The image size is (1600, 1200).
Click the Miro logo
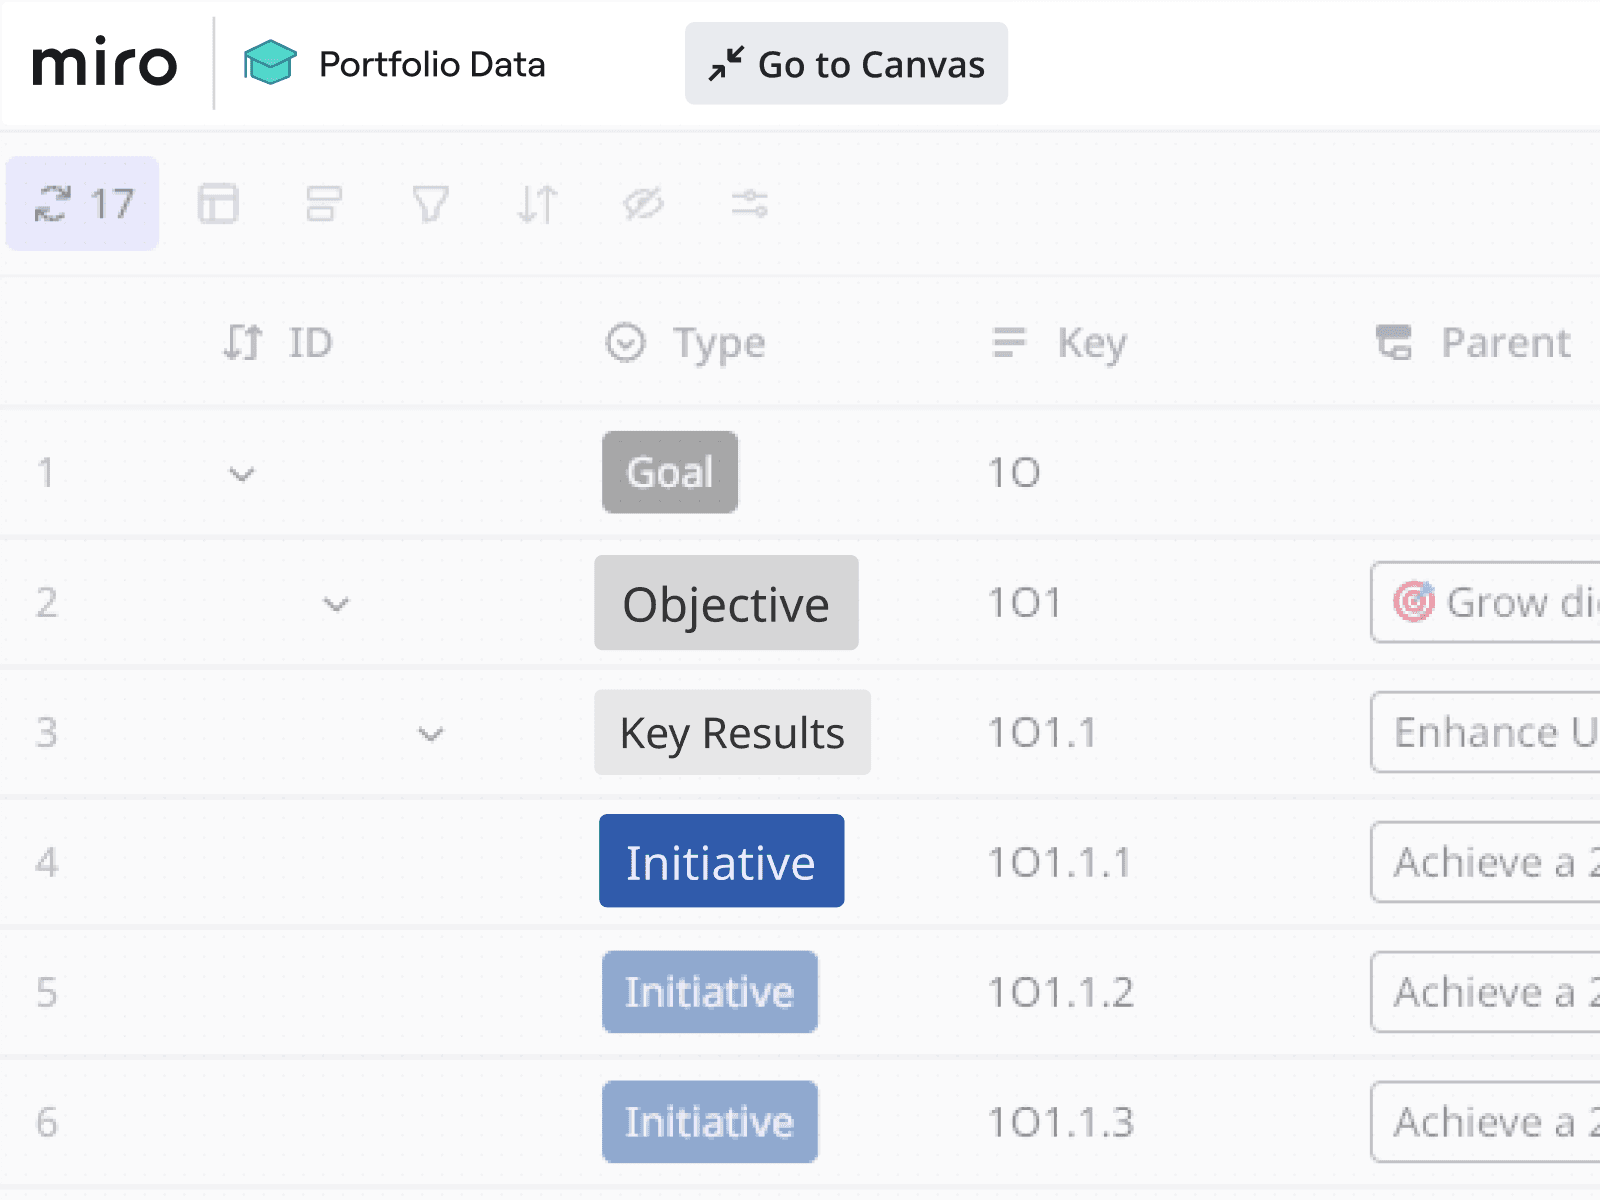click(104, 64)
